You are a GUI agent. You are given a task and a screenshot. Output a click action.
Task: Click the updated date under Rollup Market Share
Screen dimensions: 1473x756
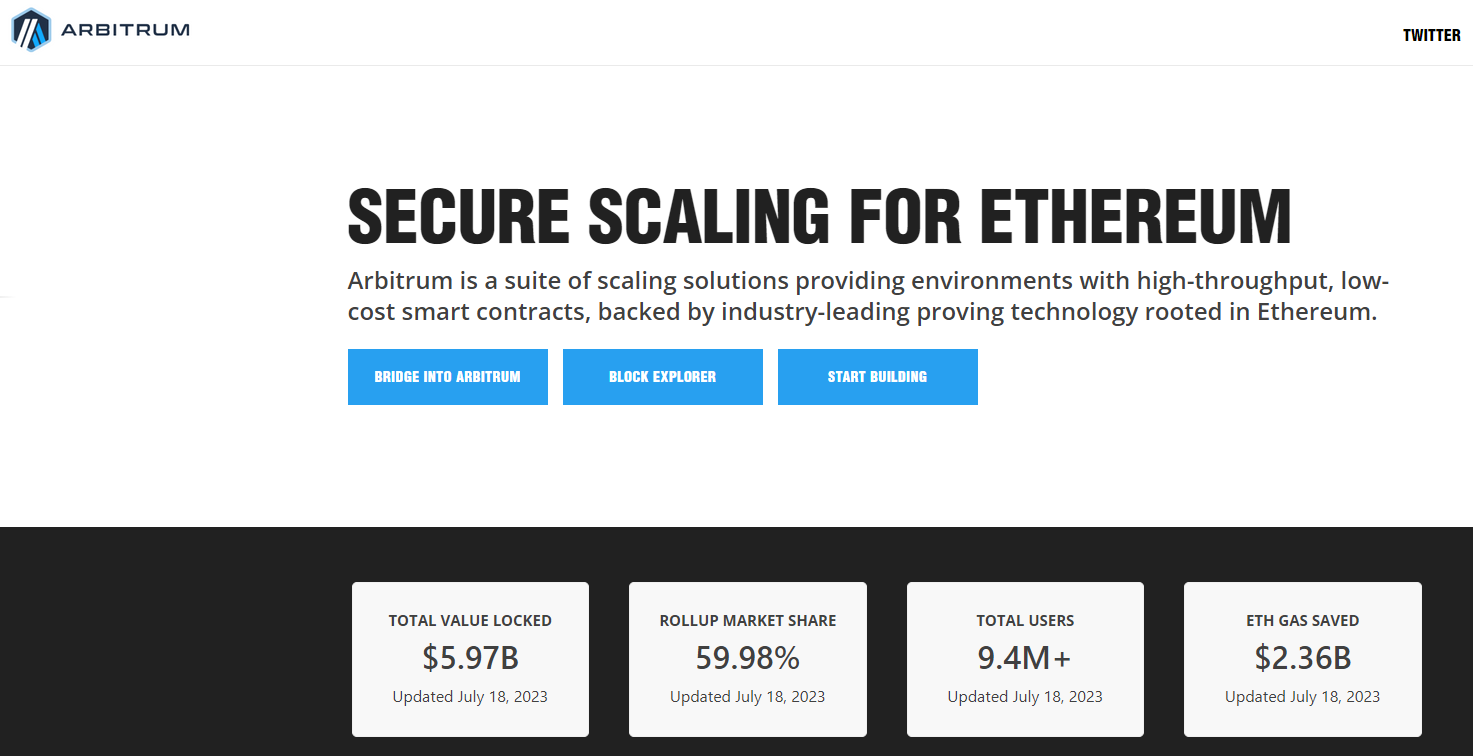(748, 697)
